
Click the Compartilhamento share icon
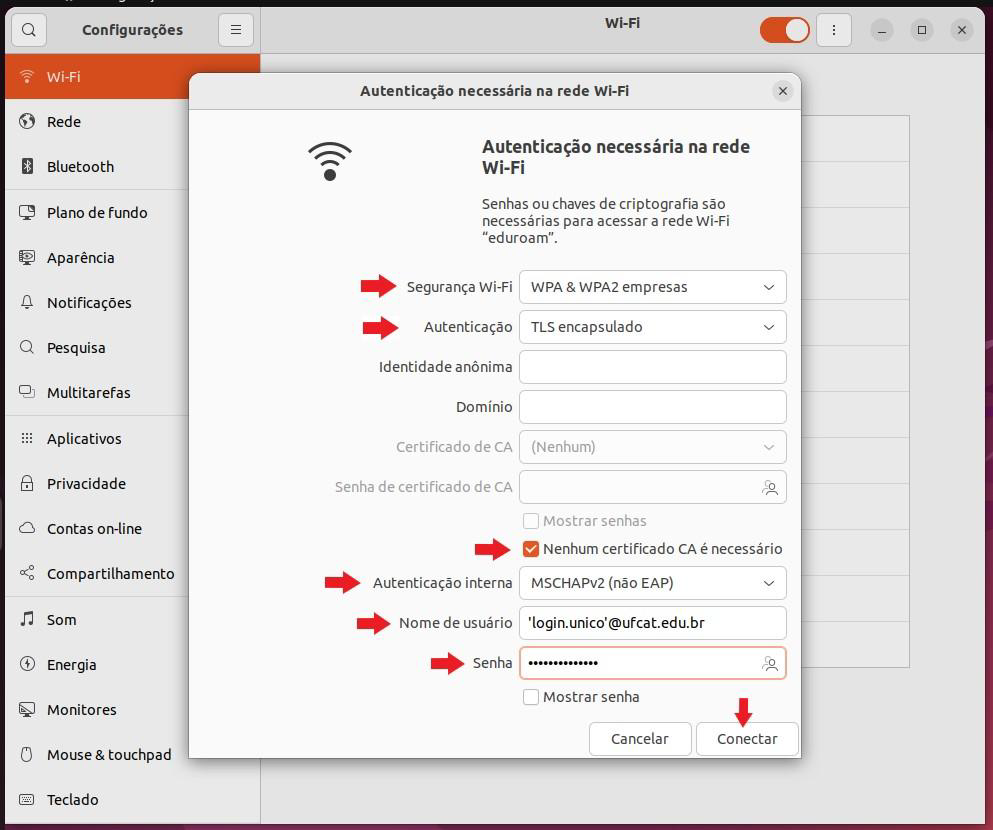coord(27,574)
